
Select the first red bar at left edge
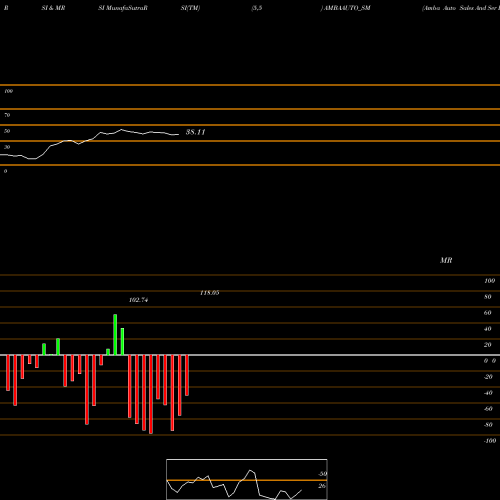(8, 373)
